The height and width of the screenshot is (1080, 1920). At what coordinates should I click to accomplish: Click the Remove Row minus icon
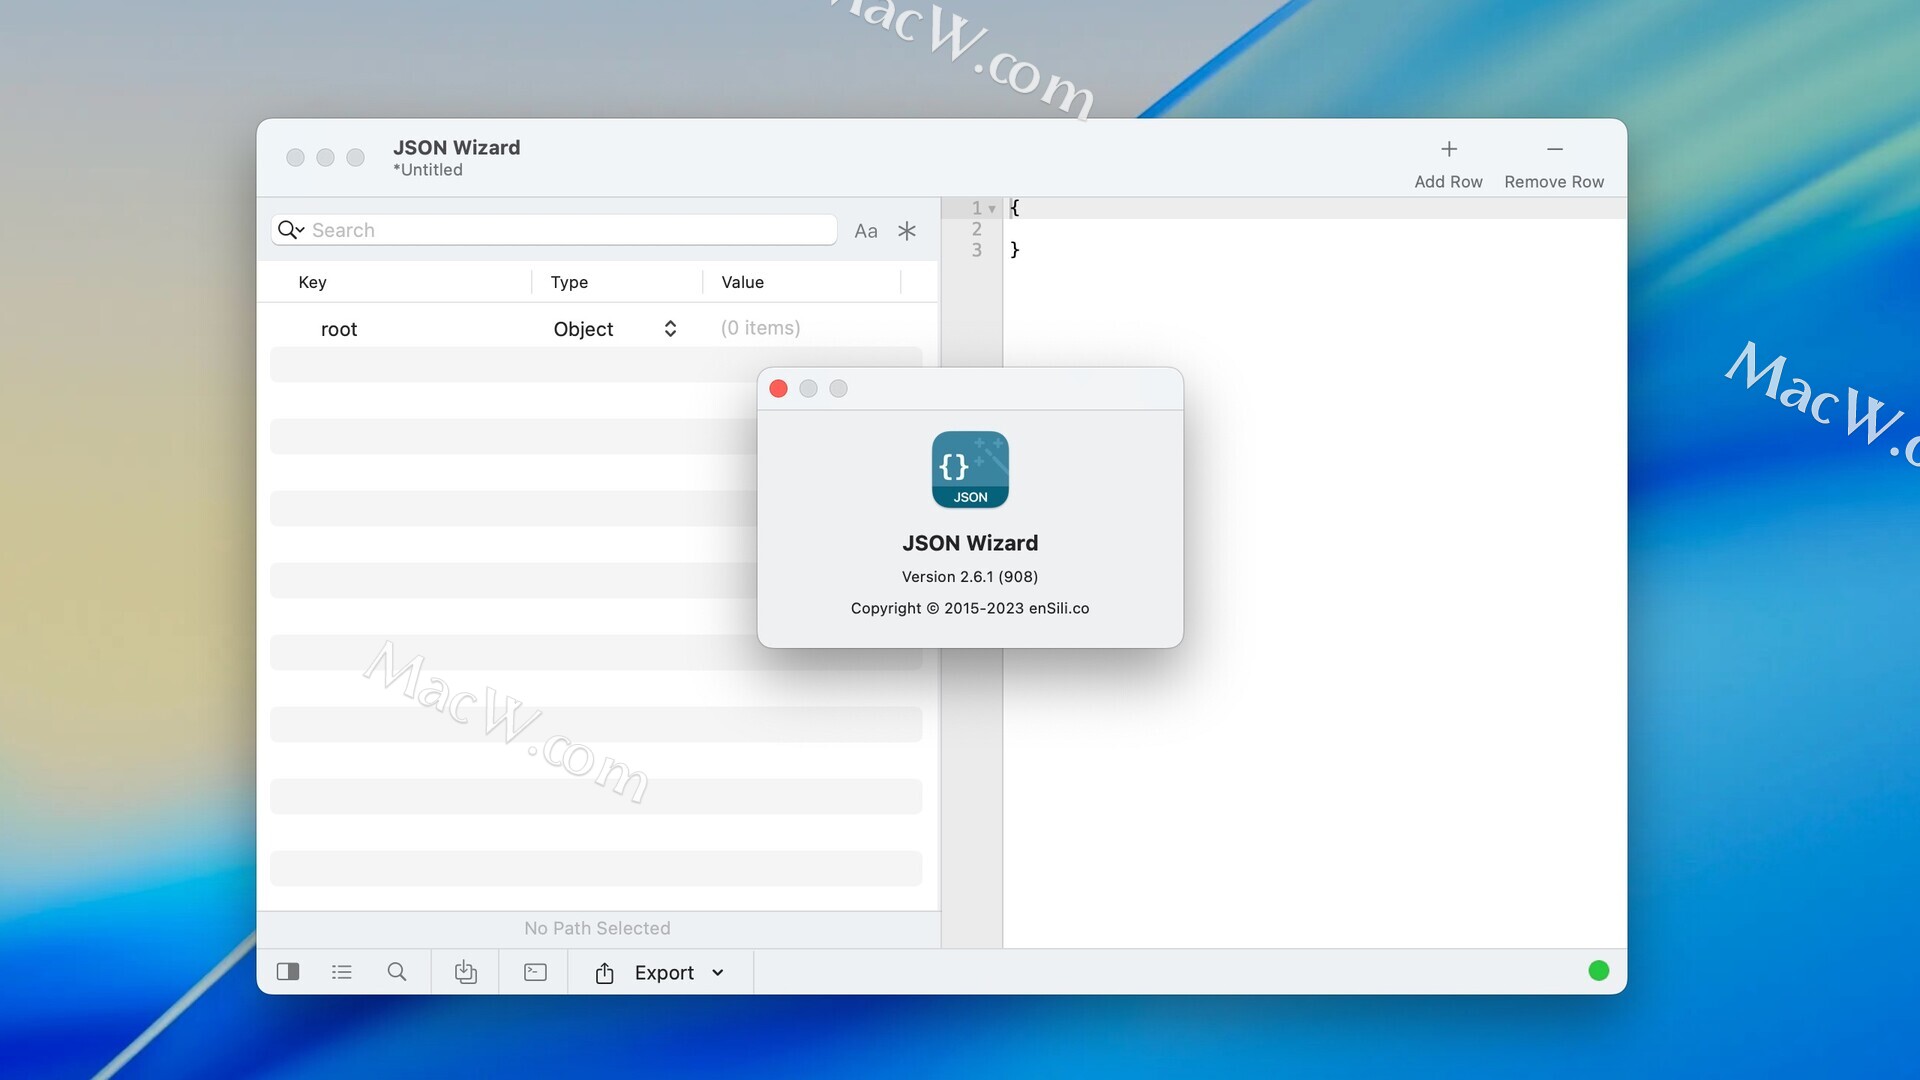point(1554,150)
